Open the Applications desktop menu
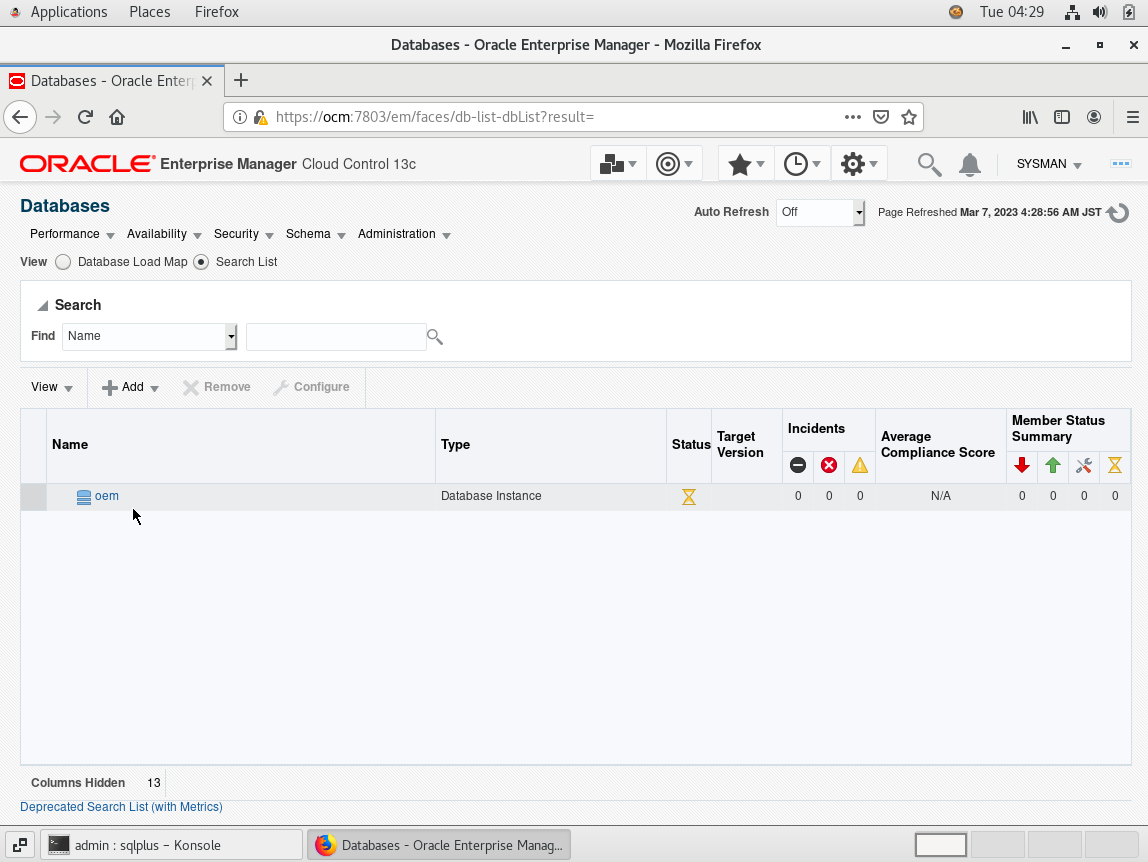Image resolution: width=1148 pixels, height=862 pixels. [69, 12]
